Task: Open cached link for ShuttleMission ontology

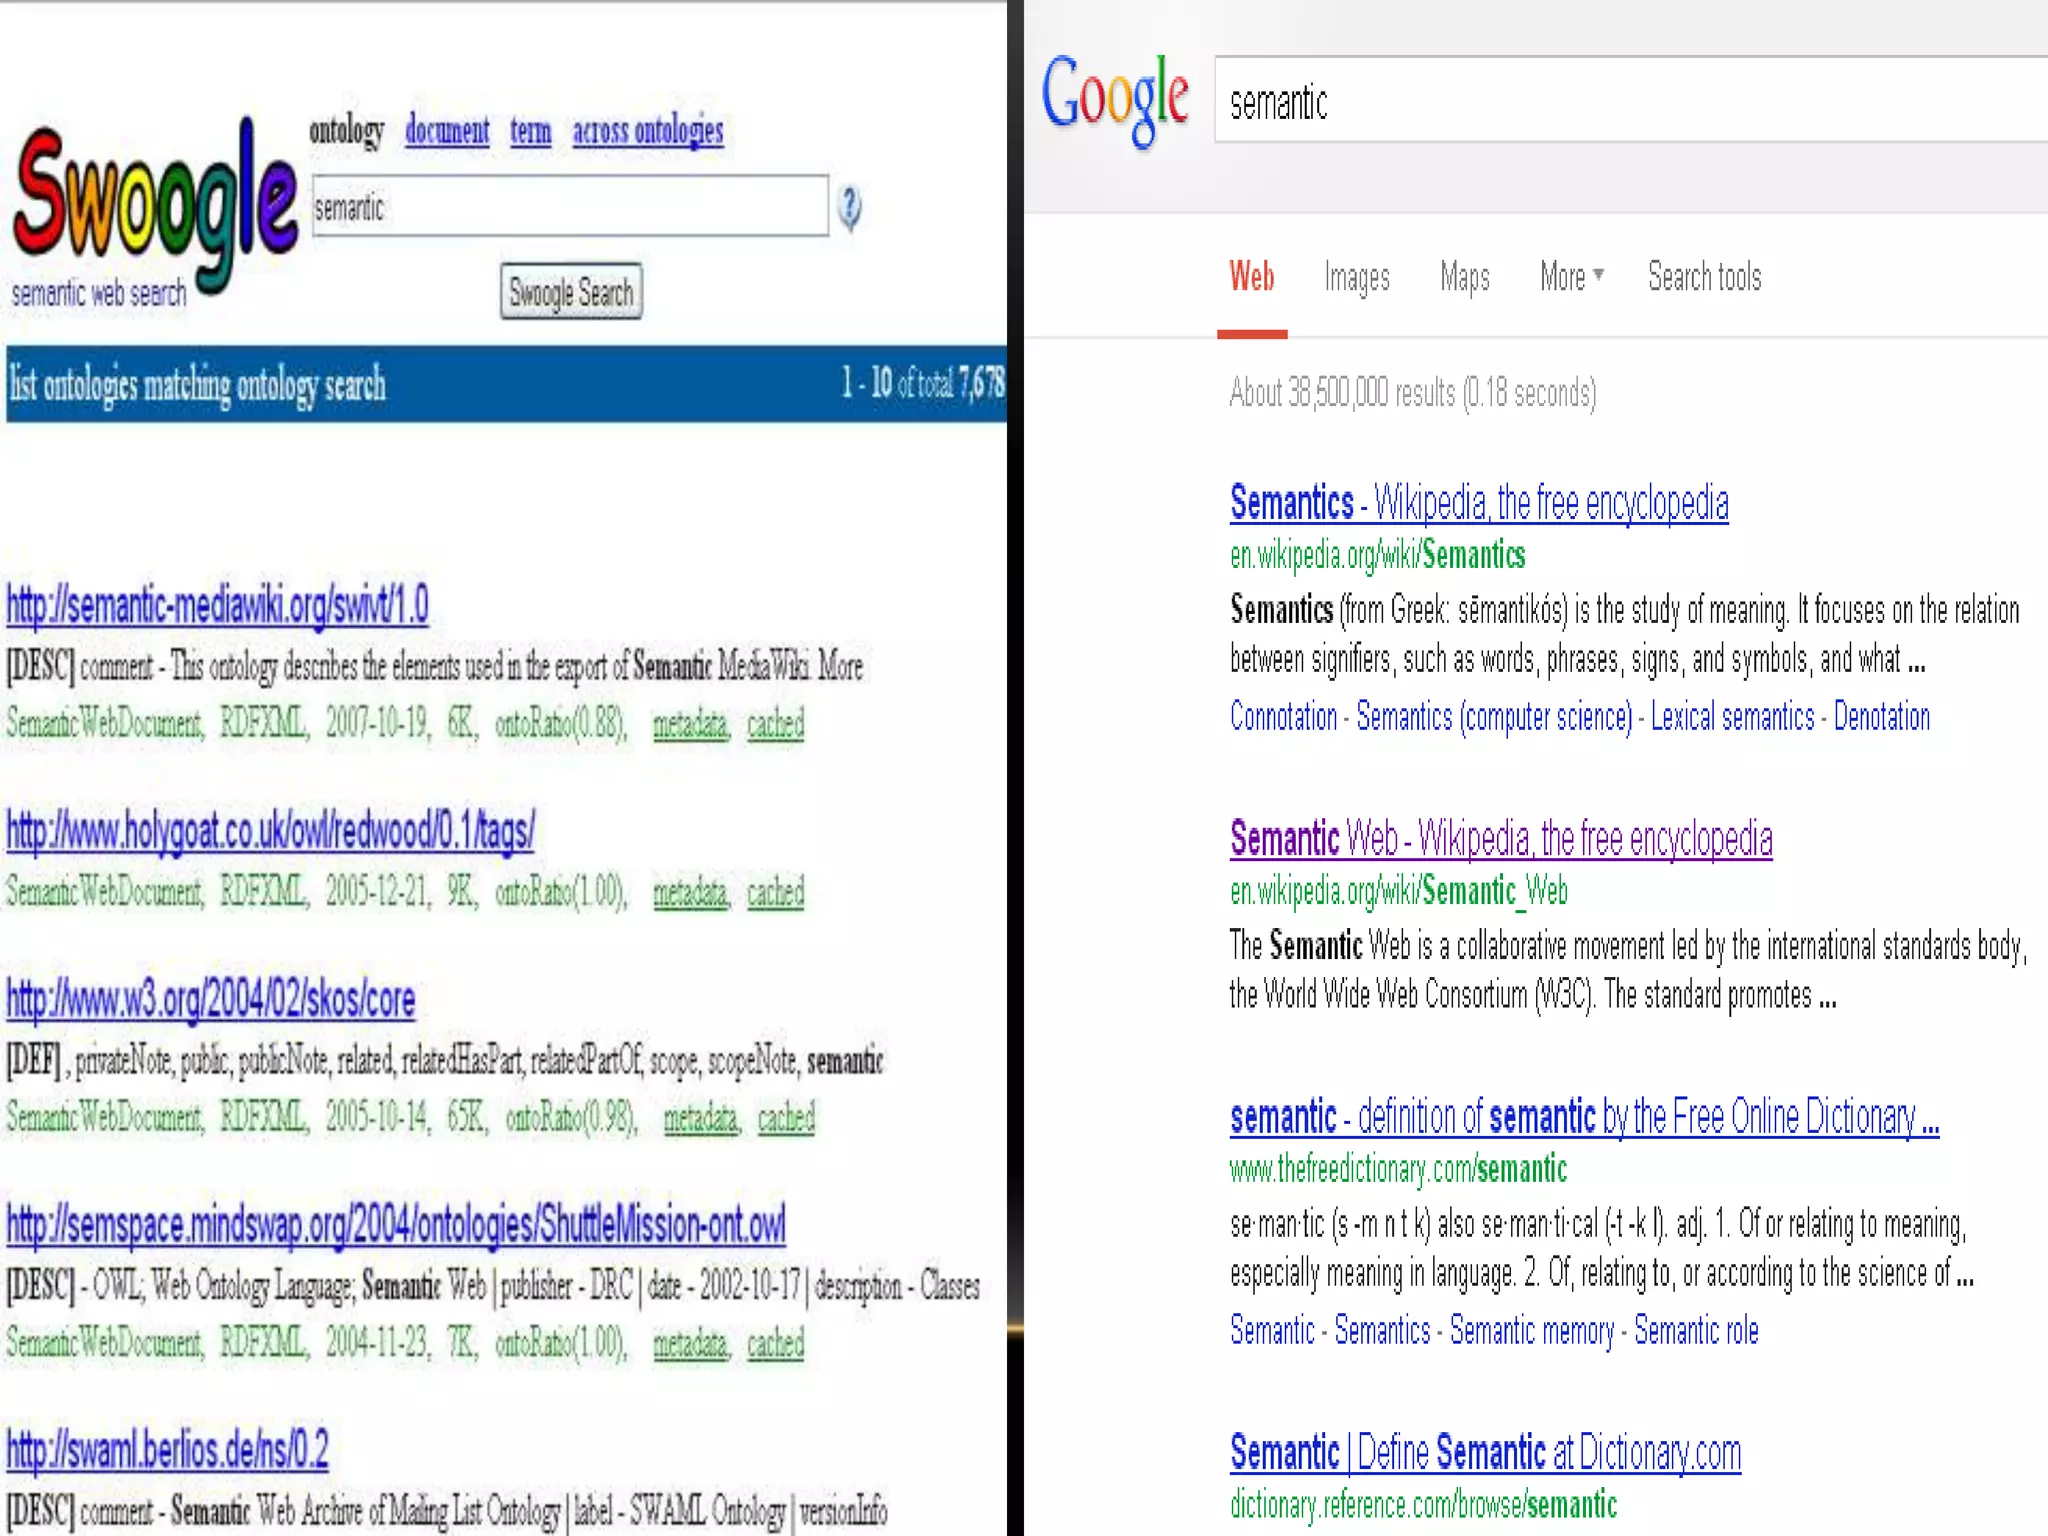Action: (x=775, y=1343)
